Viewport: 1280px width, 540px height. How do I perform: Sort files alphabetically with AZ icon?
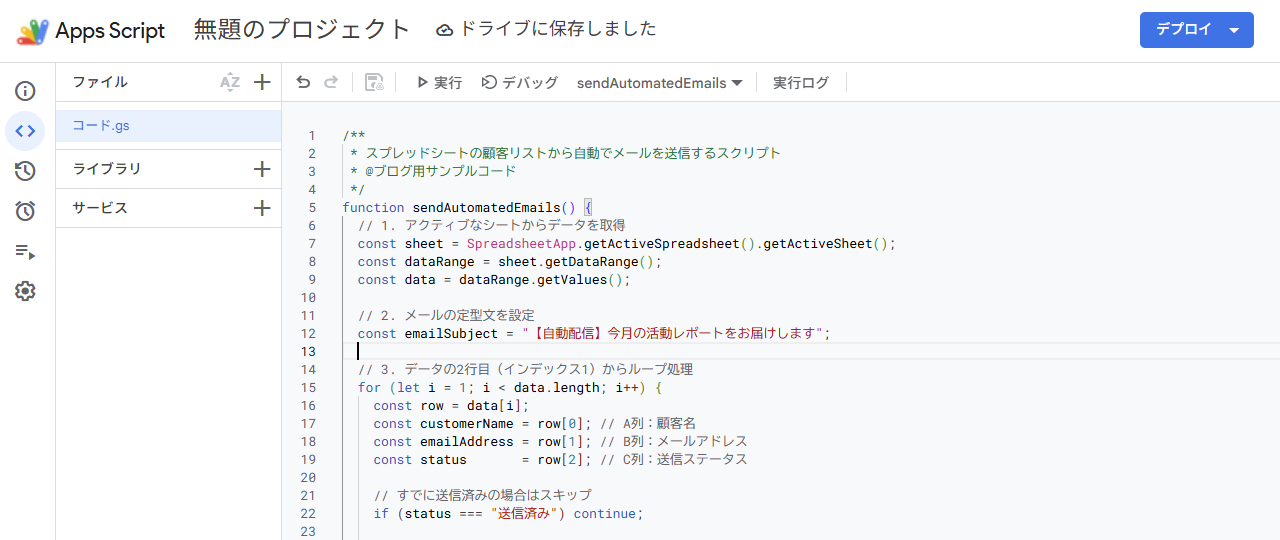(230, 83)
